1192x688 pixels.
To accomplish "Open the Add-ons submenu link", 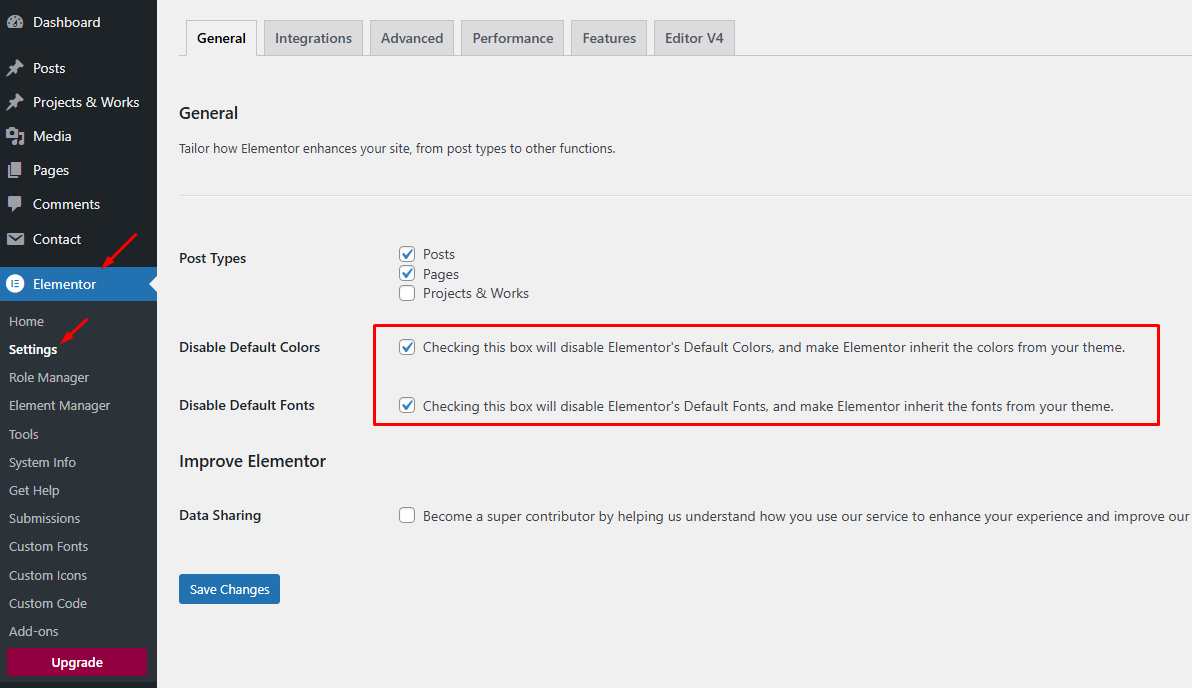I will tap(33, 632).
